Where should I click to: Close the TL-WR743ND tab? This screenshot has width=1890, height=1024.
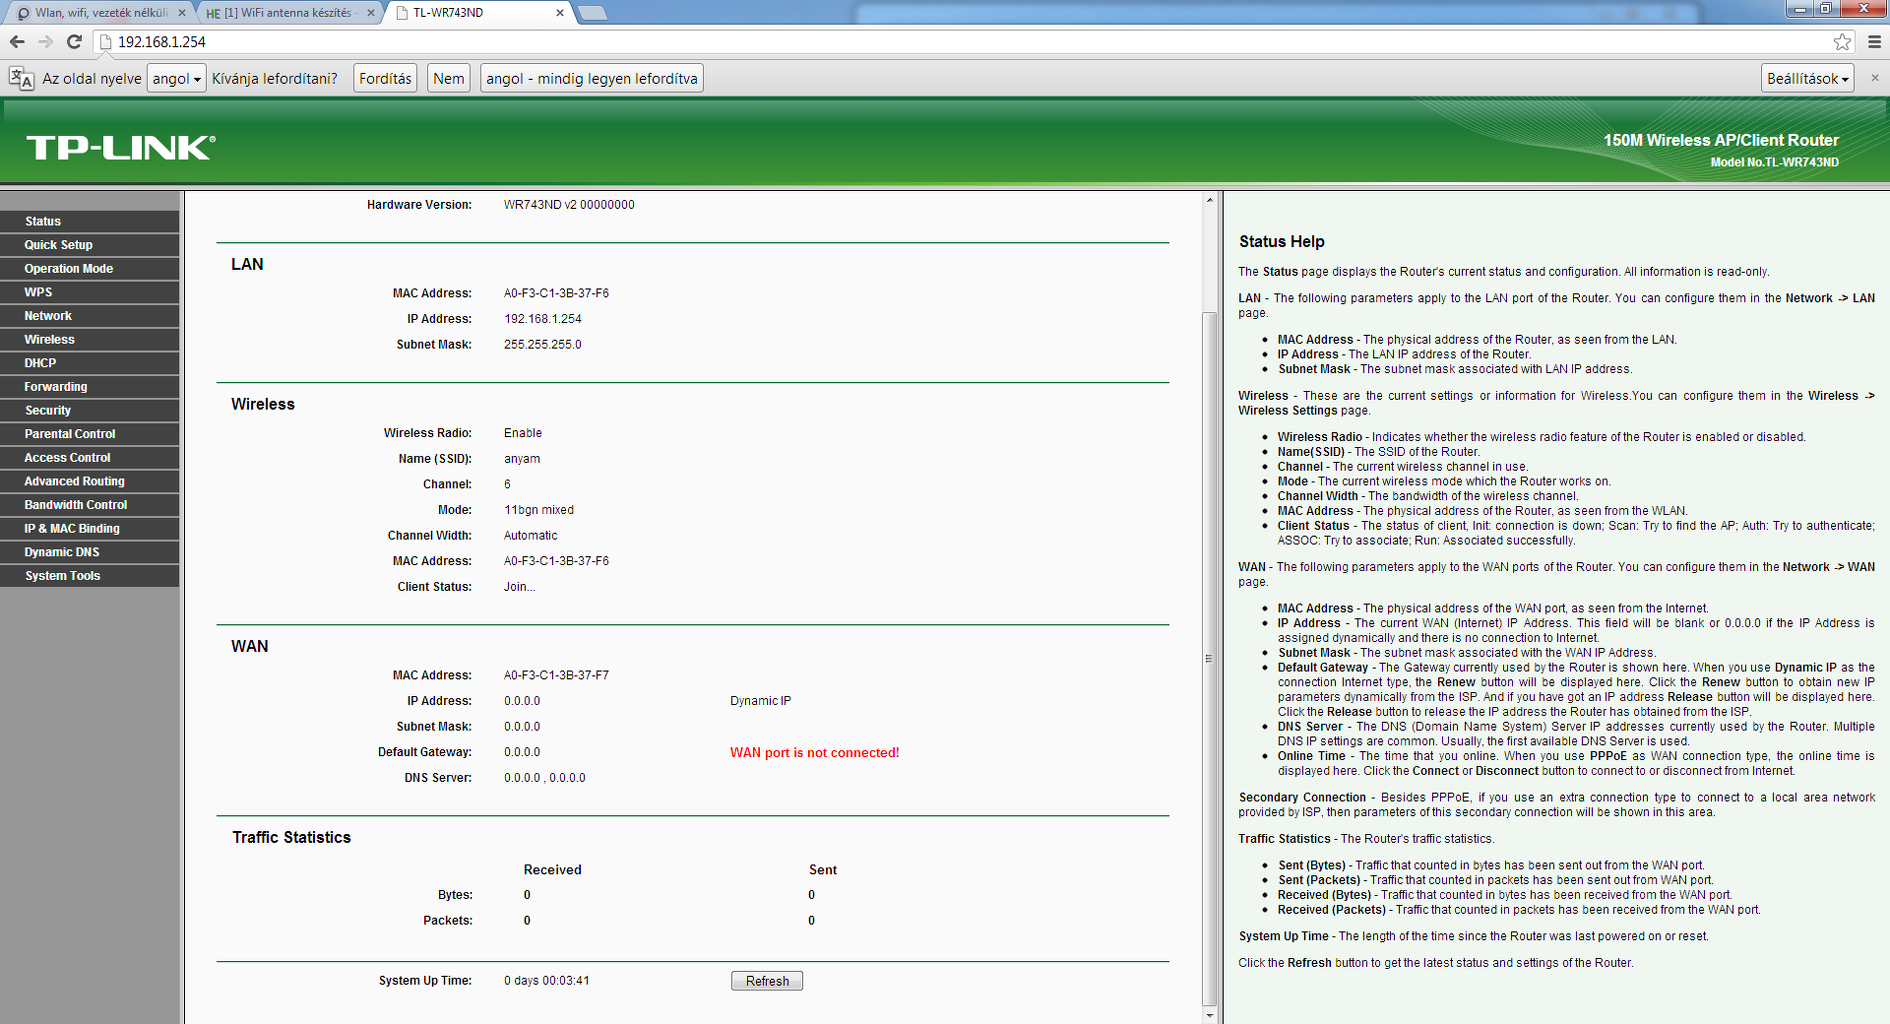[560, 13]
